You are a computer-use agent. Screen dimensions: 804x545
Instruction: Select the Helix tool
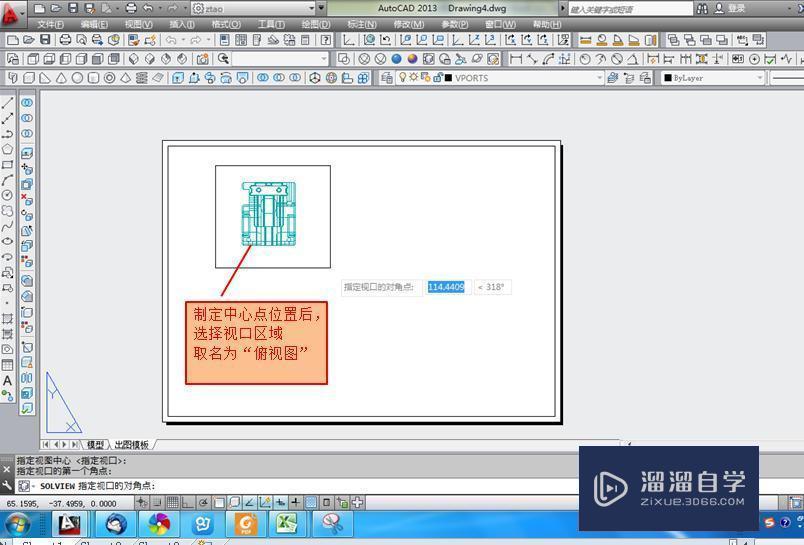[x=142, y=78]
